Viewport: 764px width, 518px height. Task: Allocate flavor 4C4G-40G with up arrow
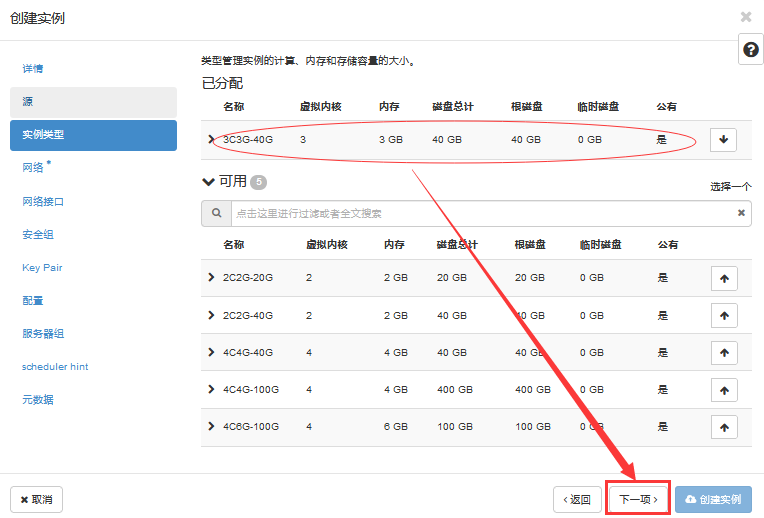click(724, 353)
